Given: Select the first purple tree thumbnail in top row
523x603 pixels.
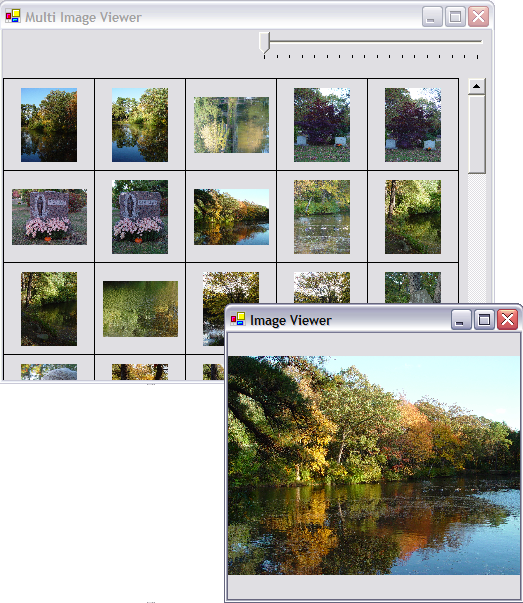Looking at the screenshot, I should [322, 125].
